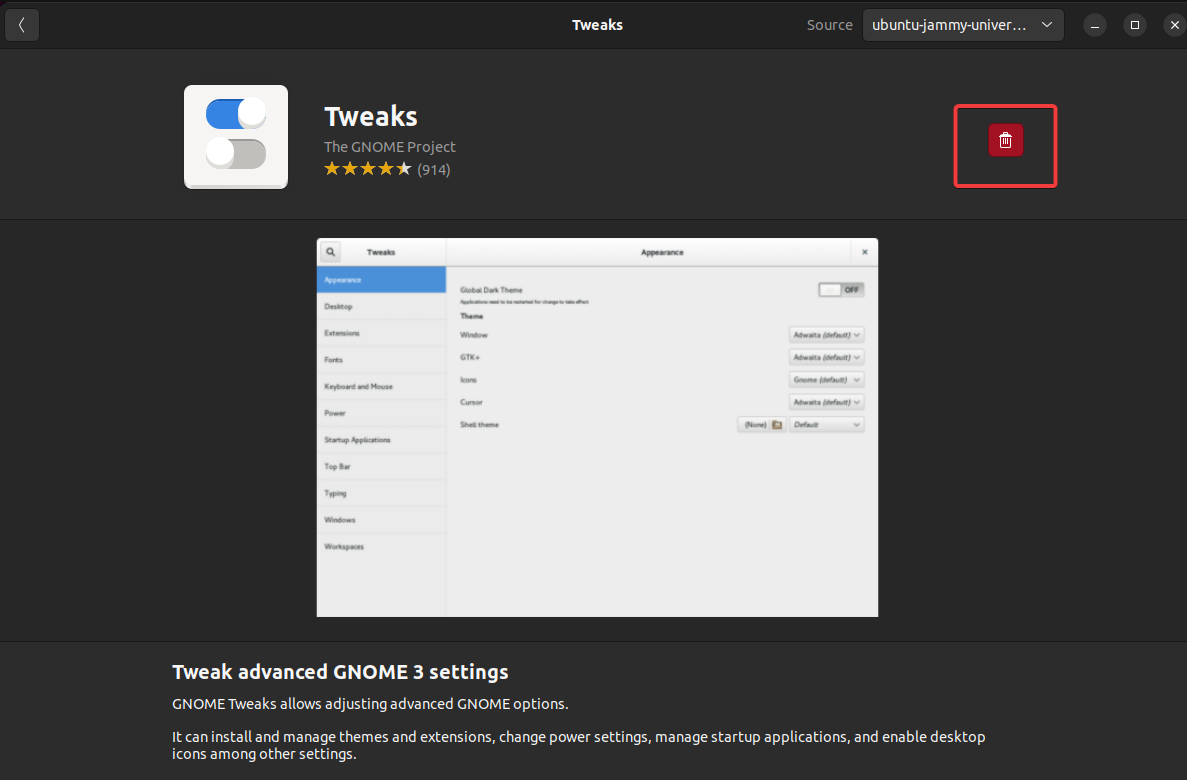Image resolution: width=1187 pixels, height=780 pixels.
Task: Maximize the software window
Action: pos(1134,25)
